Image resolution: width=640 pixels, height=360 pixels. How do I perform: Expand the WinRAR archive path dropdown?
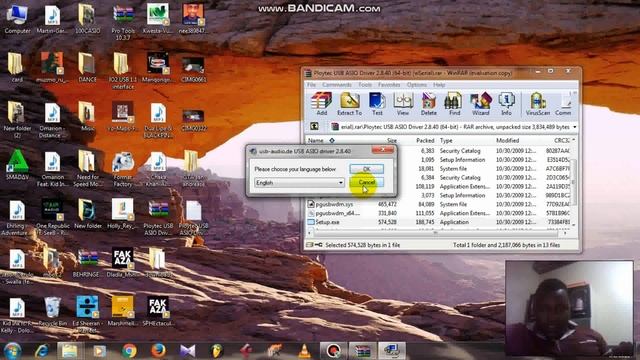pyautogui.click(x=574, y=127)
